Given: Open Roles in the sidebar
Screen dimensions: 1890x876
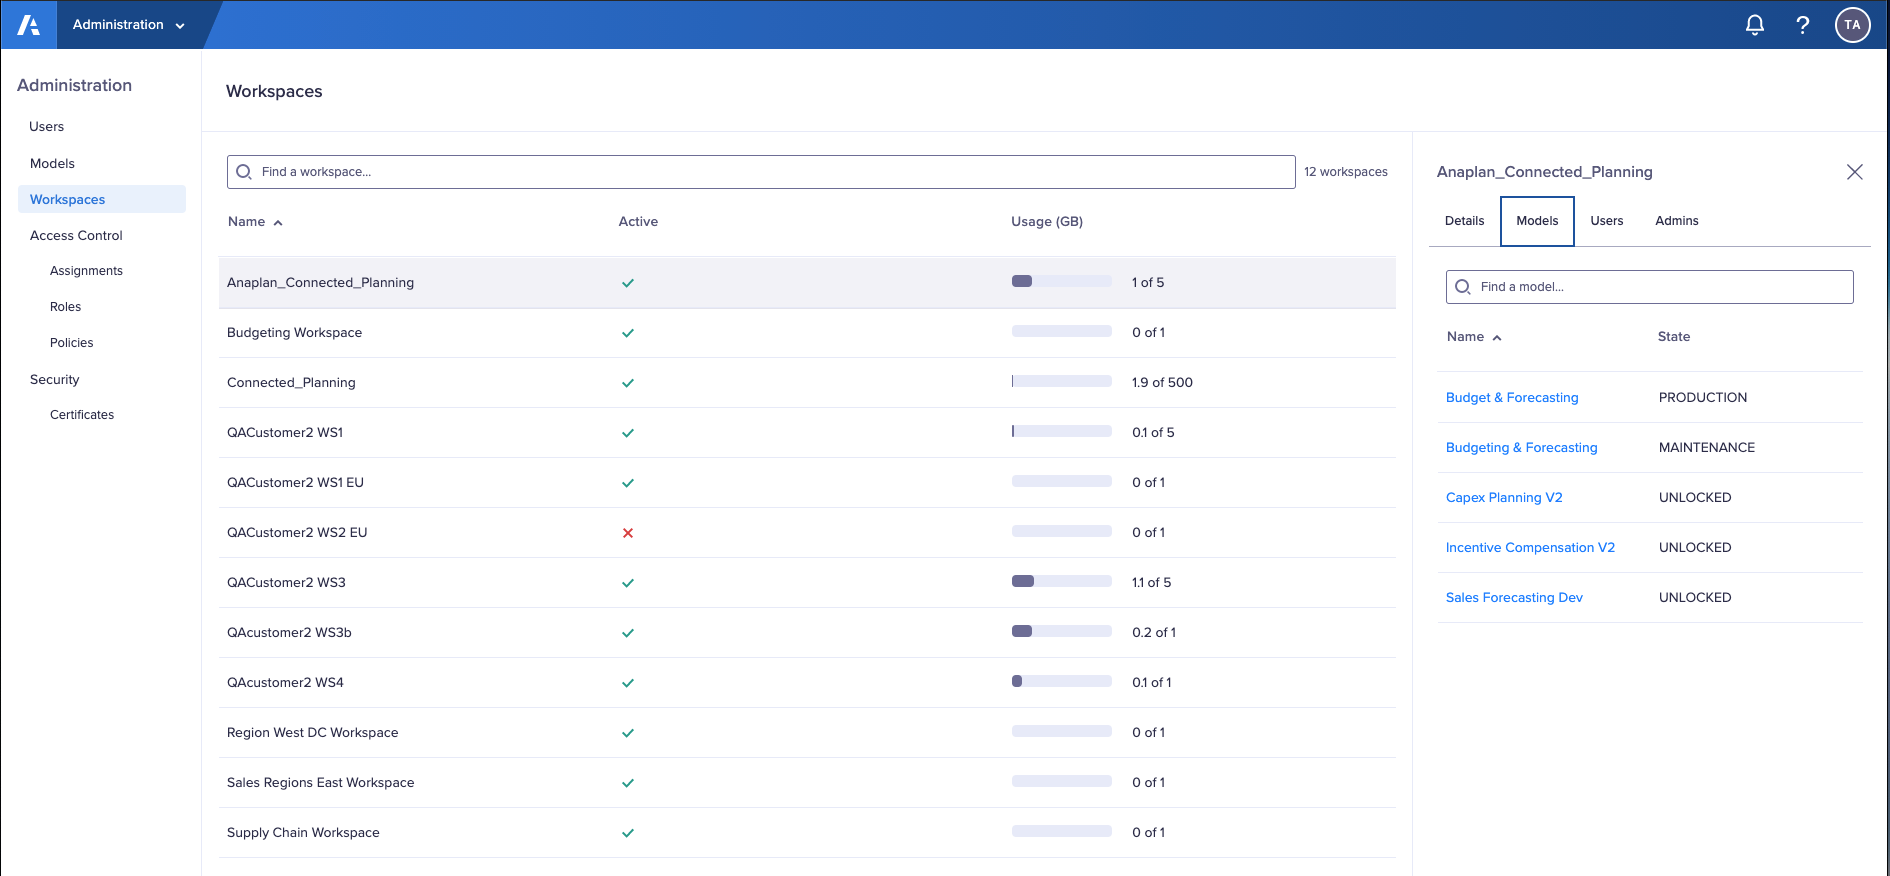Looking at the screenshot, I should point(66,307).
